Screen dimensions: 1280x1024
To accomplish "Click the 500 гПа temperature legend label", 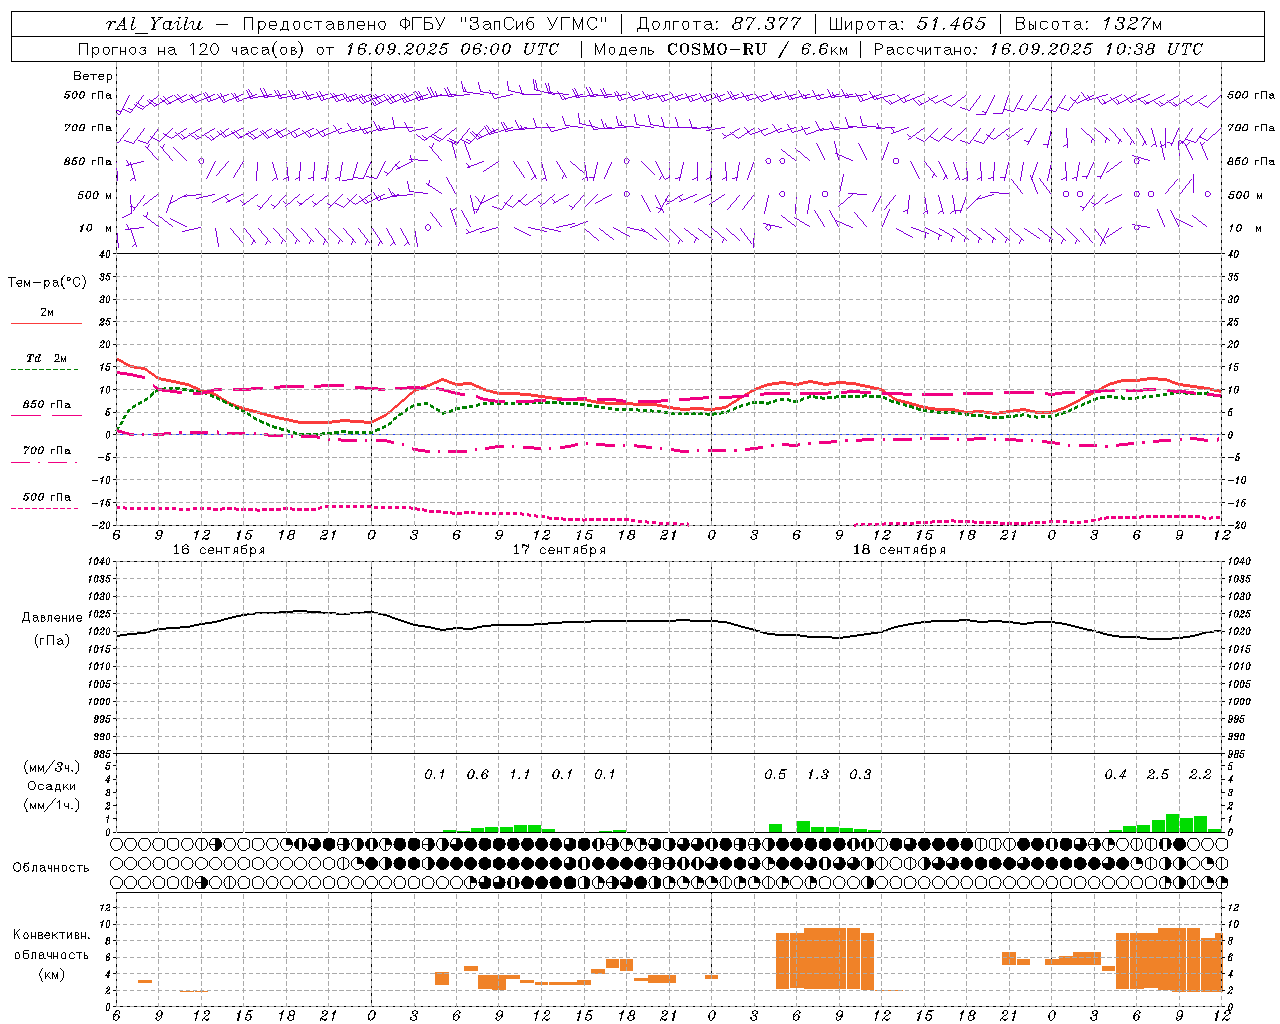I will (46, 497).
